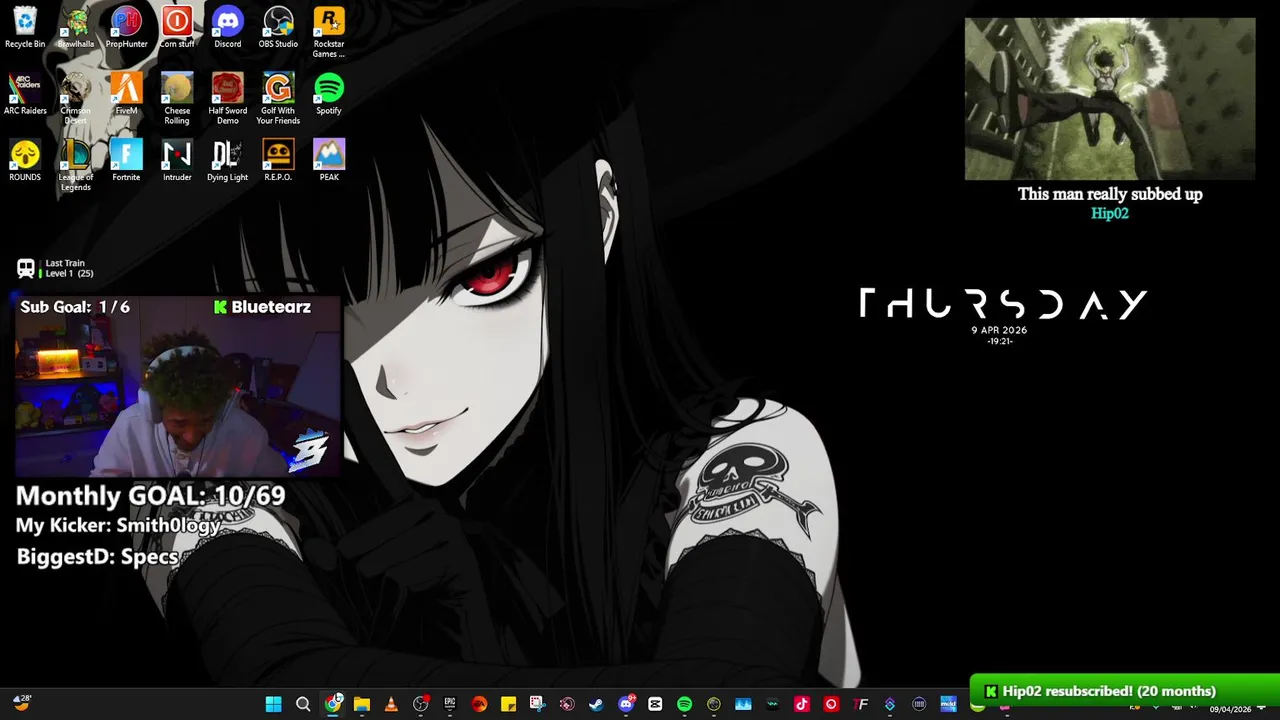Click the My Kicker: Smith0logy text
The height and width of the screenshot is (720, 1280).
click(x=118, y=525)
